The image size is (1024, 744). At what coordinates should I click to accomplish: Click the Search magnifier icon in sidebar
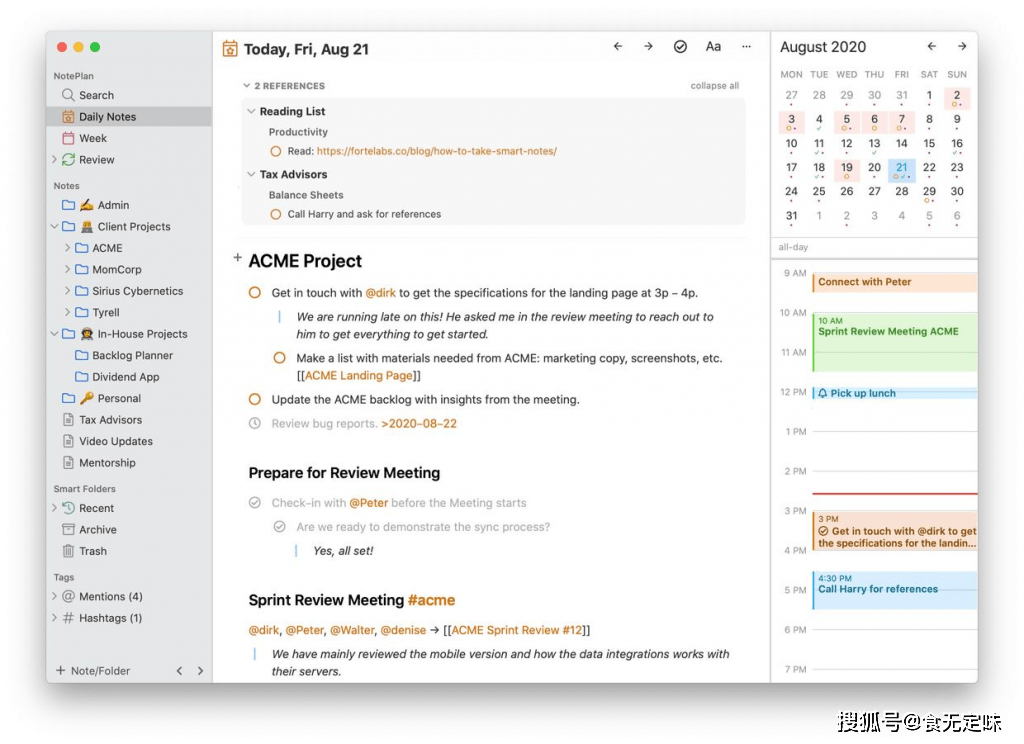[68, 95]
